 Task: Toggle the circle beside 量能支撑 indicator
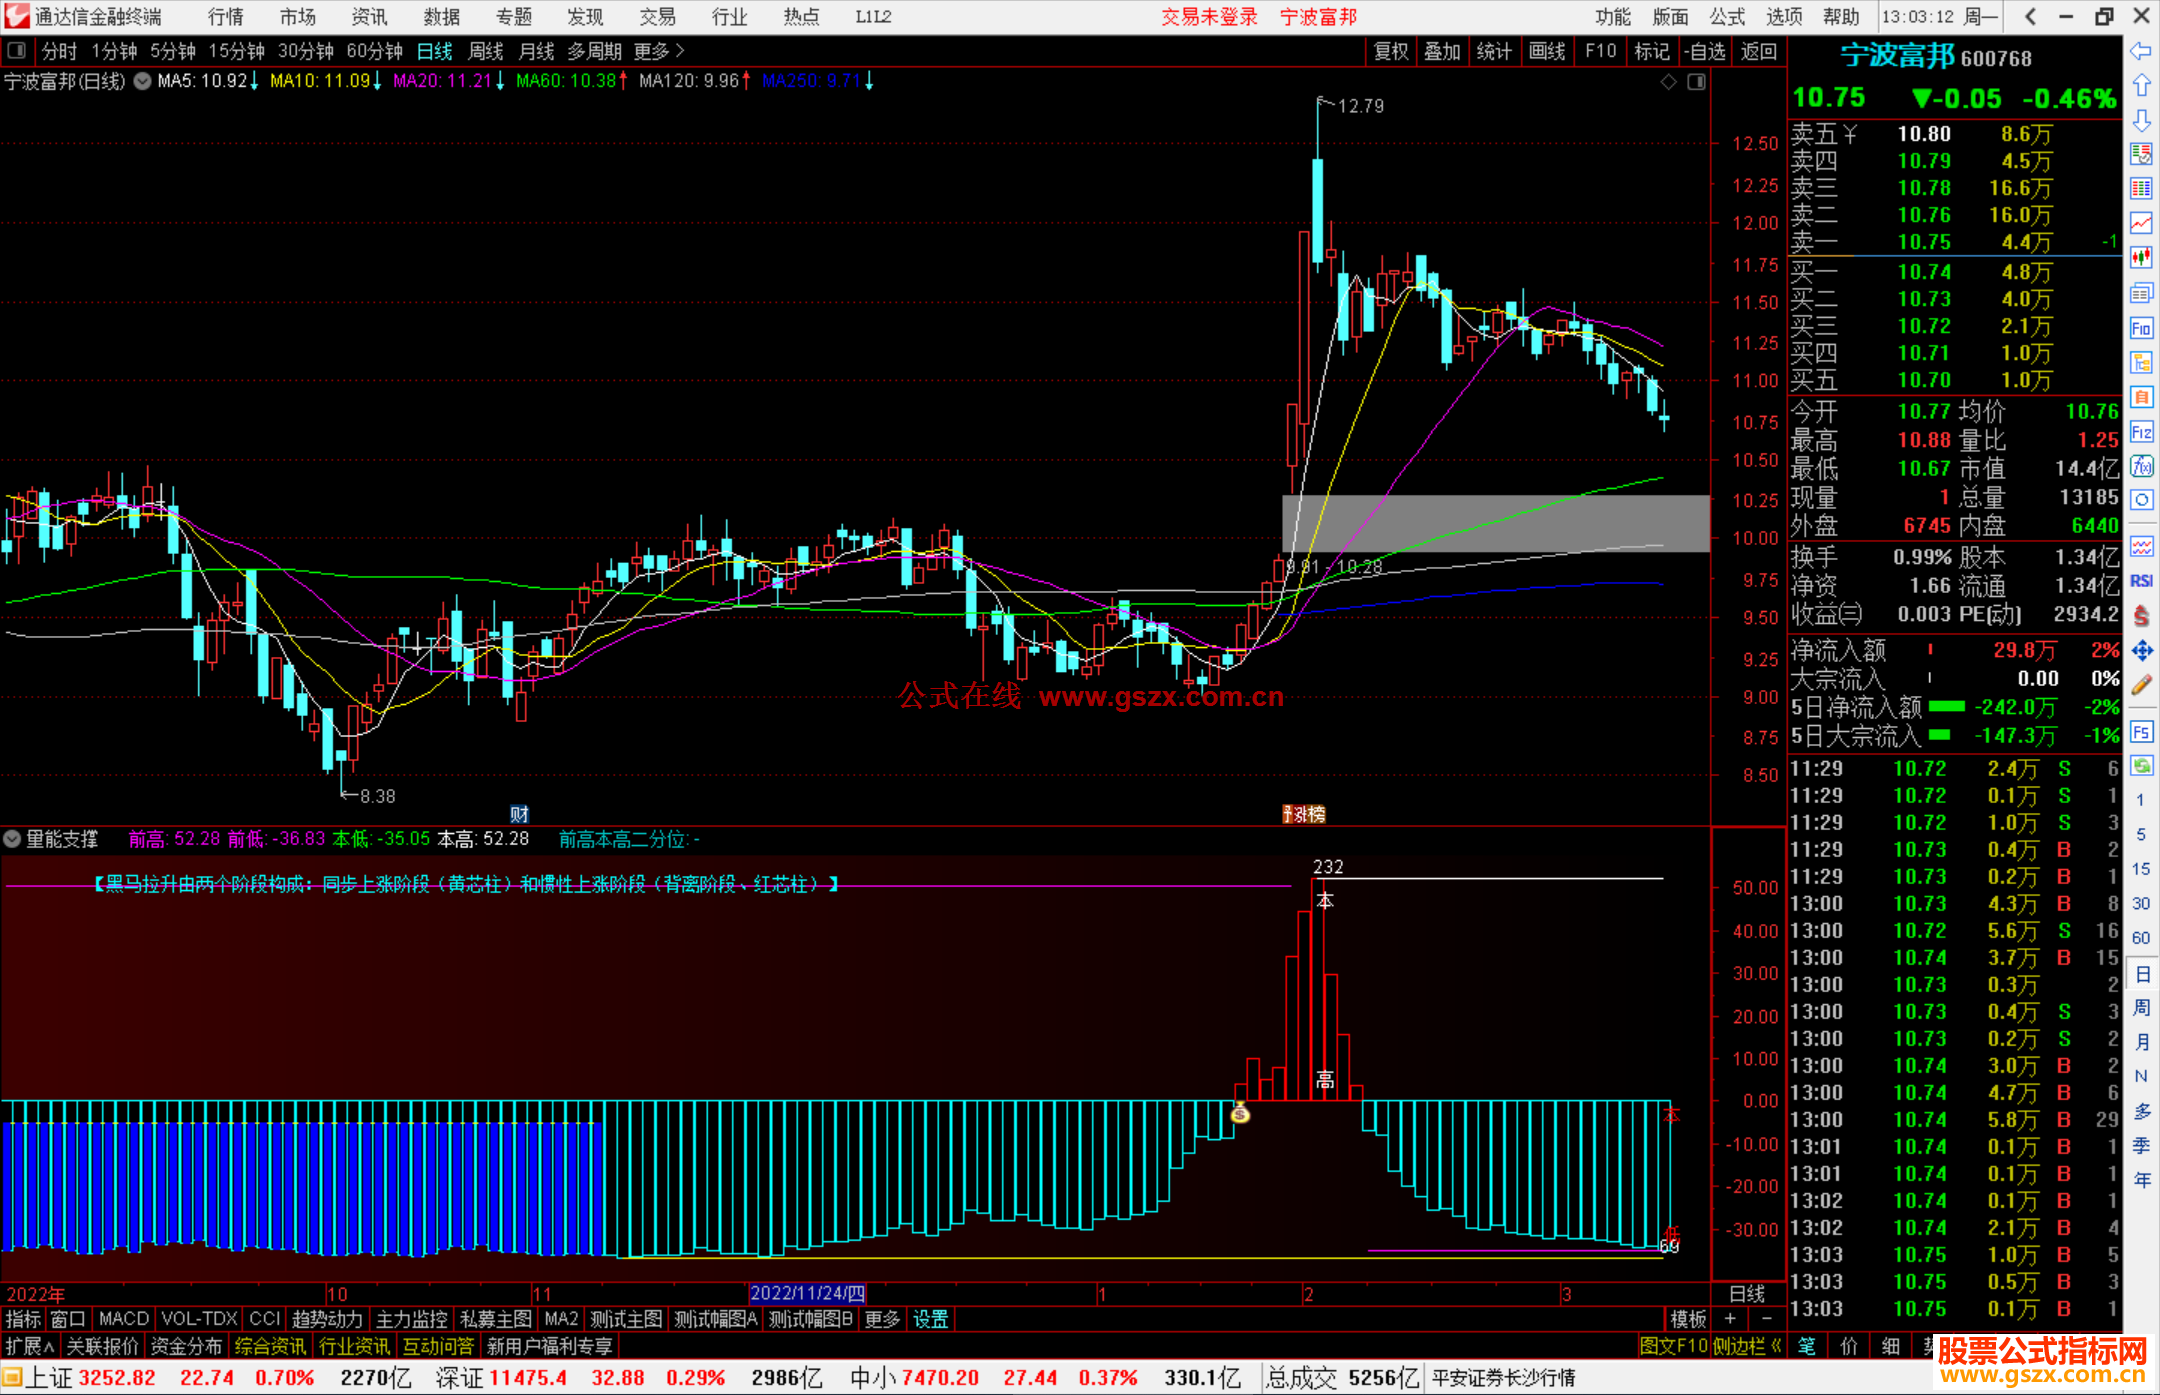coord(12,839)
